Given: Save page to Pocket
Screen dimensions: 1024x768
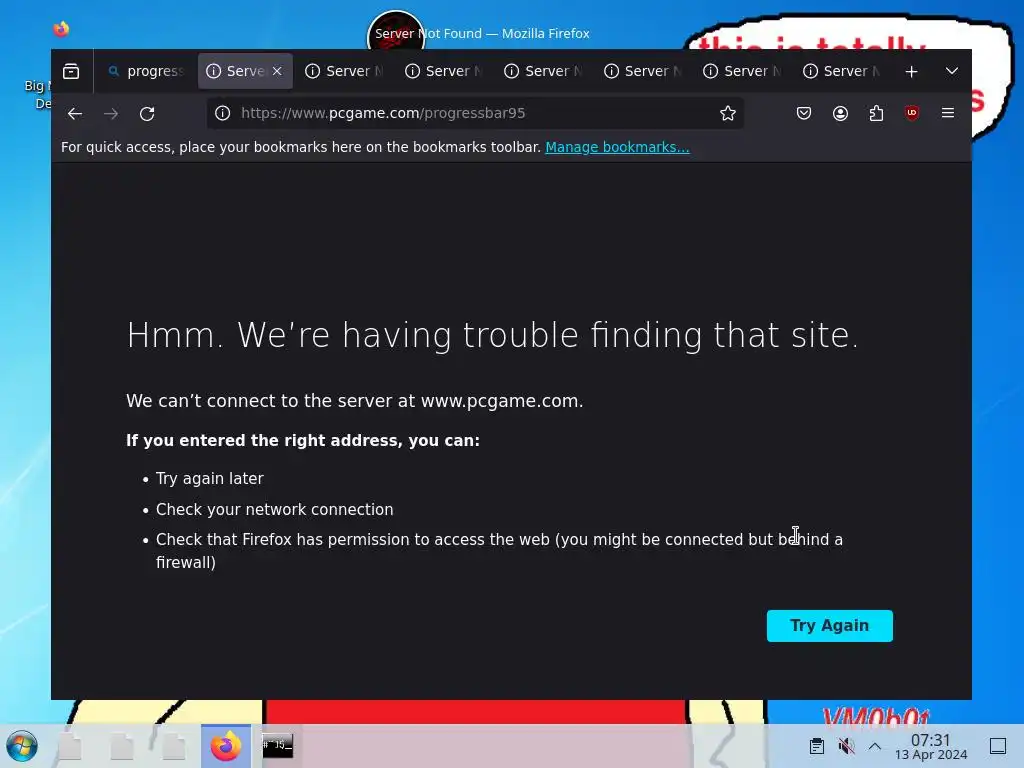Looking at the screenshot, I should pos(804,113).
